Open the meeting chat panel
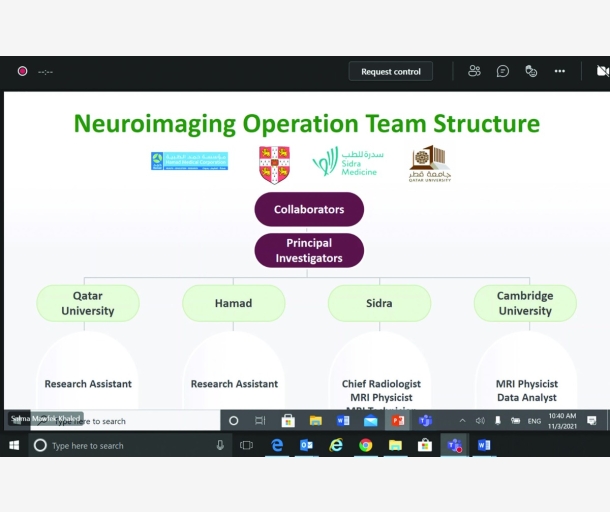The width and height of the screenshot is (610, 512). [503, 71]
